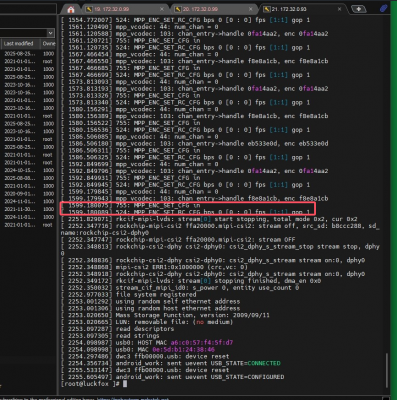Click 'mipi-csi2 ERR1:0x1000000' log line
The height and width of the screenshot is (400, 397).
pyautogui.click(x=154, y=267)
